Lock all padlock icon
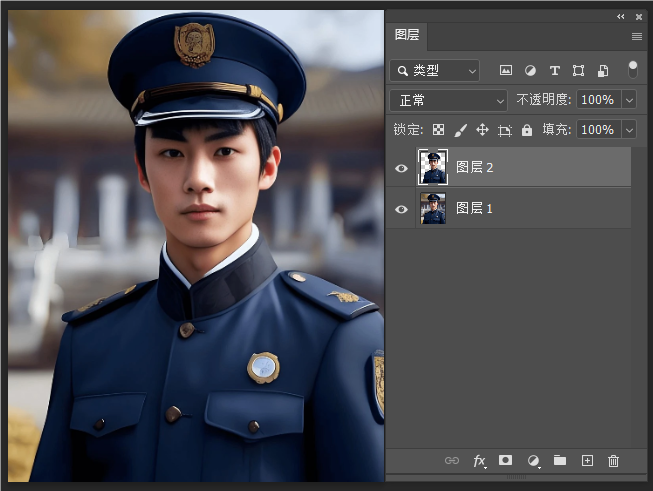The height and width of the screenshot is (491, 653). coord(527,130)
